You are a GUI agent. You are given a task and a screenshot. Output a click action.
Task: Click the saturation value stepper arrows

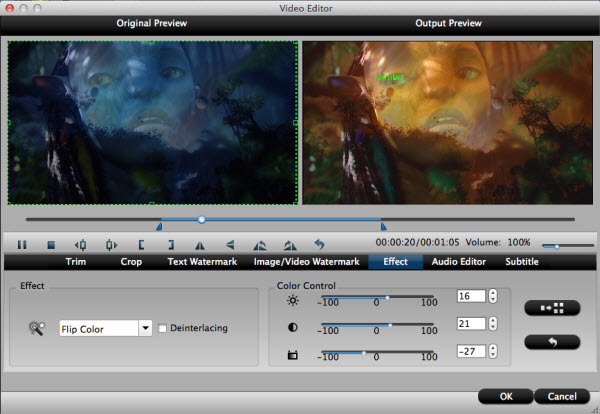(x=493, y=351)
